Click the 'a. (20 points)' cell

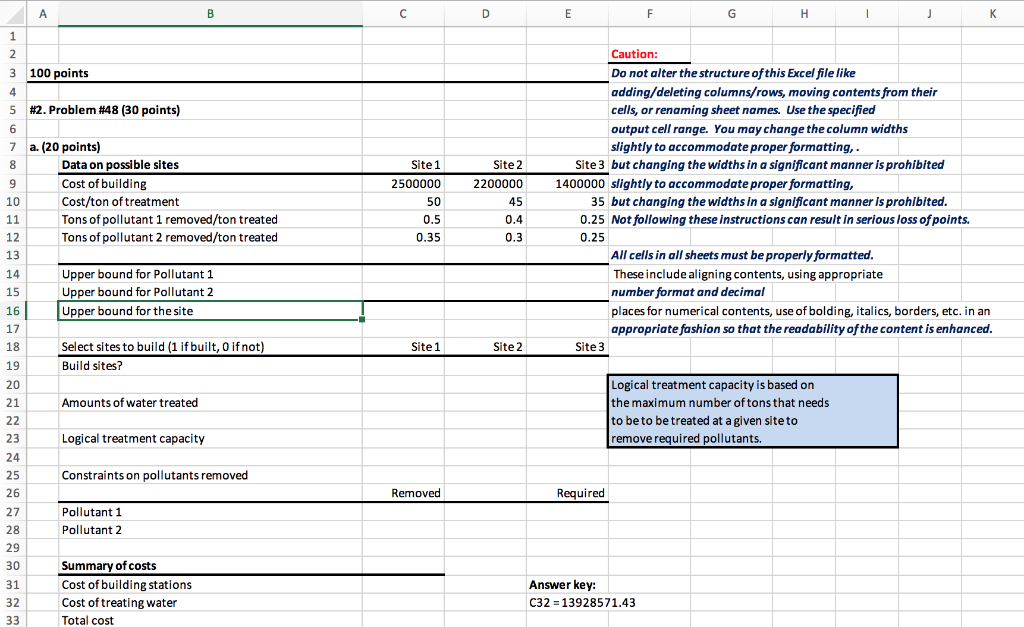[x=65, y=147]
